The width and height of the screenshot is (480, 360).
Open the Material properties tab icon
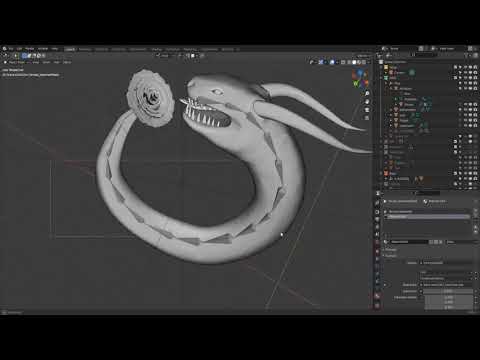point(377,296)
